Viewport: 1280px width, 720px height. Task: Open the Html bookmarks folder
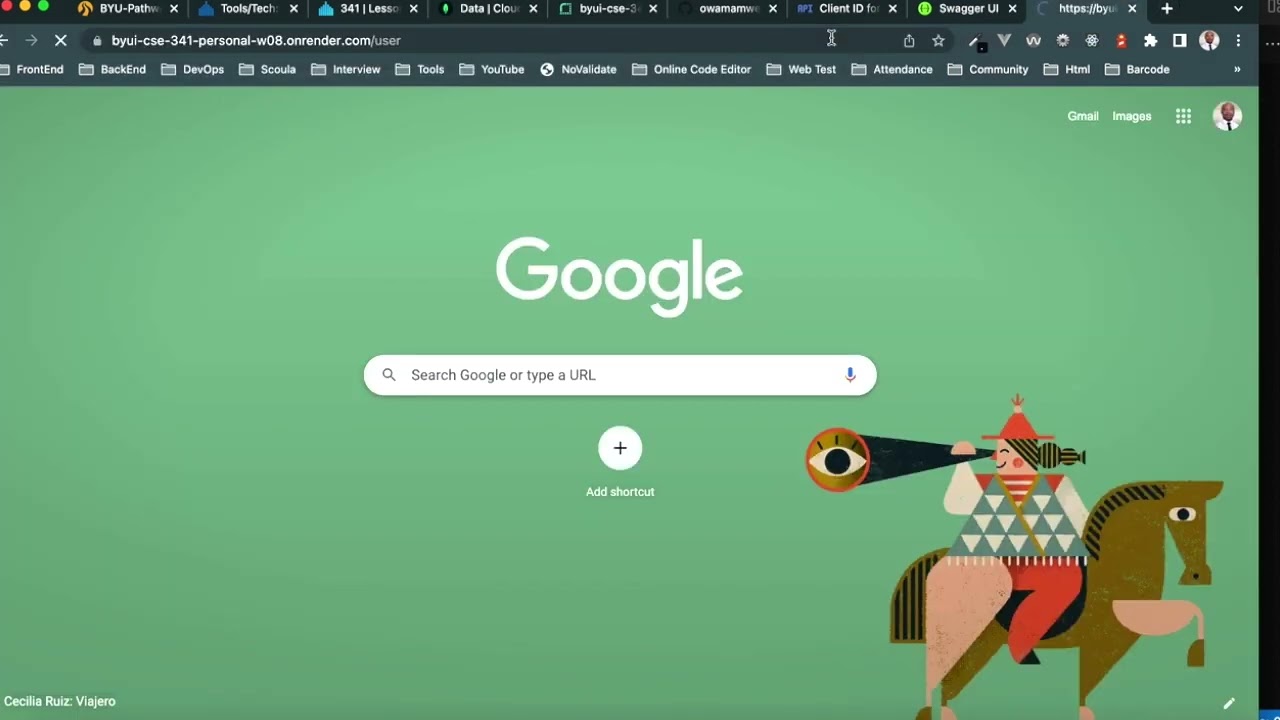click(x=1067, y=70)
